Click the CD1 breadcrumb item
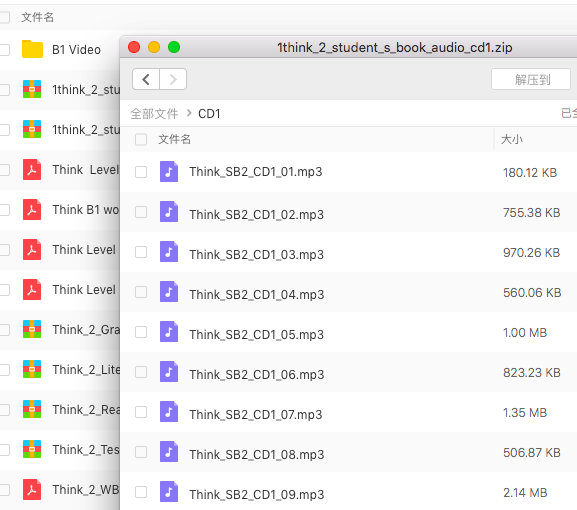The width and height of the screenshot is (577, 510). (x=209, y=114)
